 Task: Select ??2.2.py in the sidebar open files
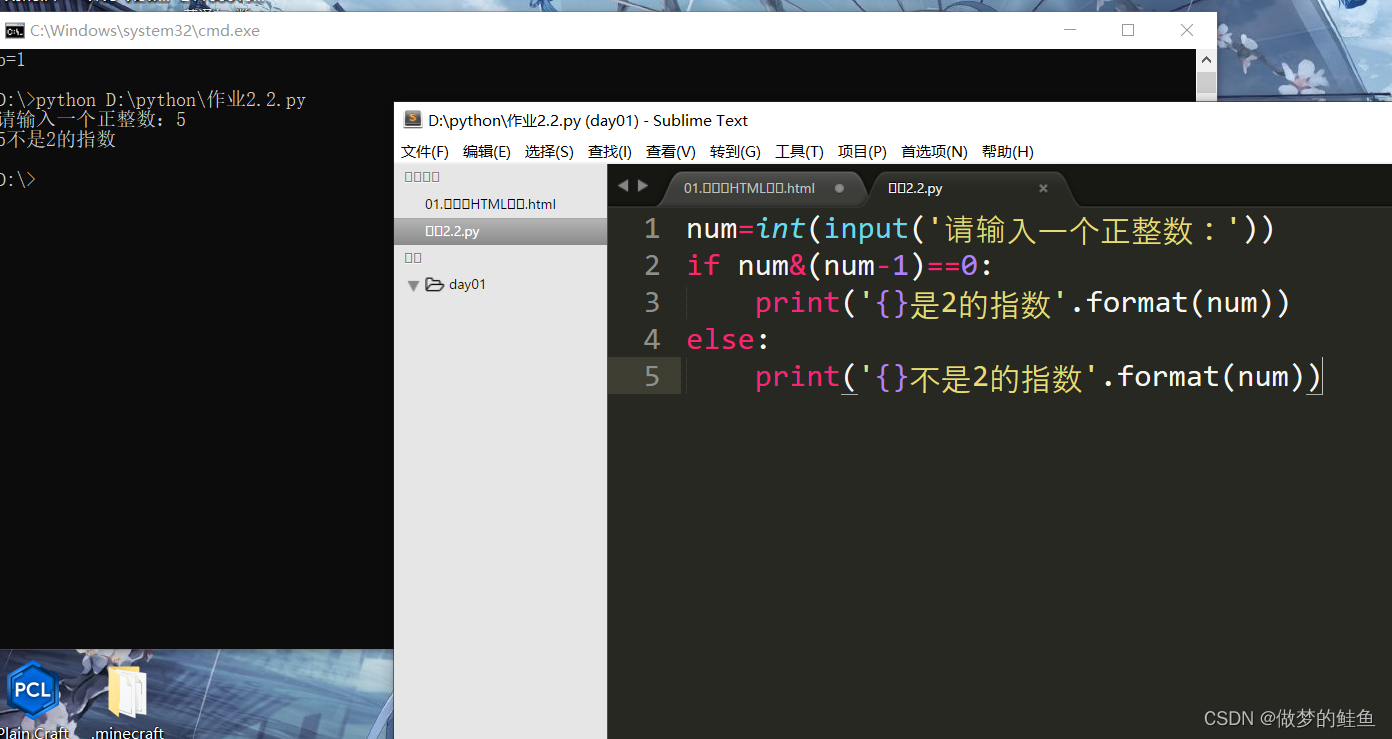tap(452, 231)
